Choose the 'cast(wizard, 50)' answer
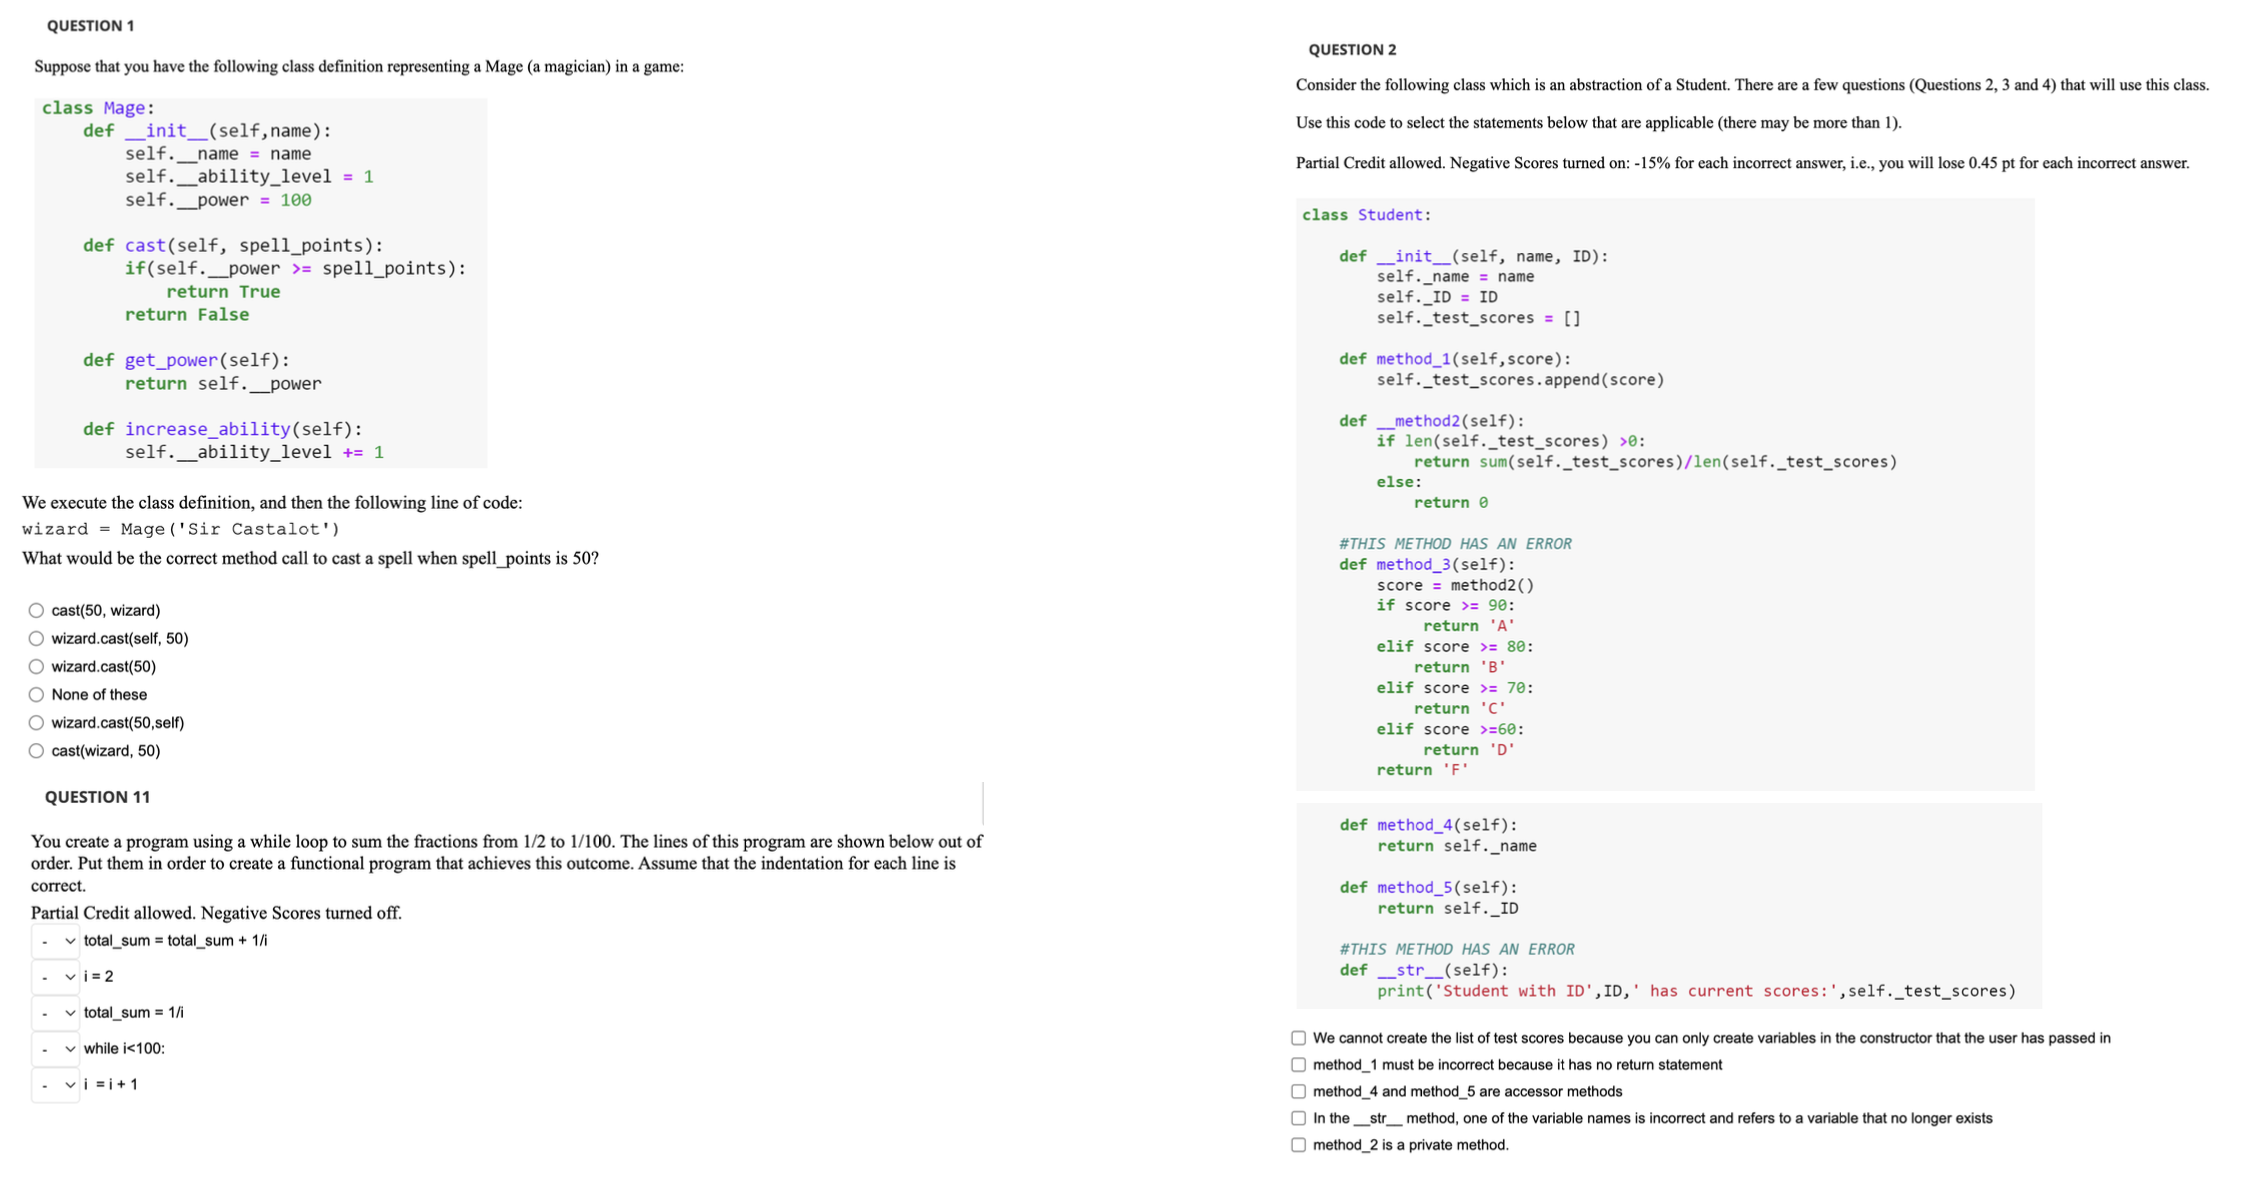 click(x=36, y=750)
